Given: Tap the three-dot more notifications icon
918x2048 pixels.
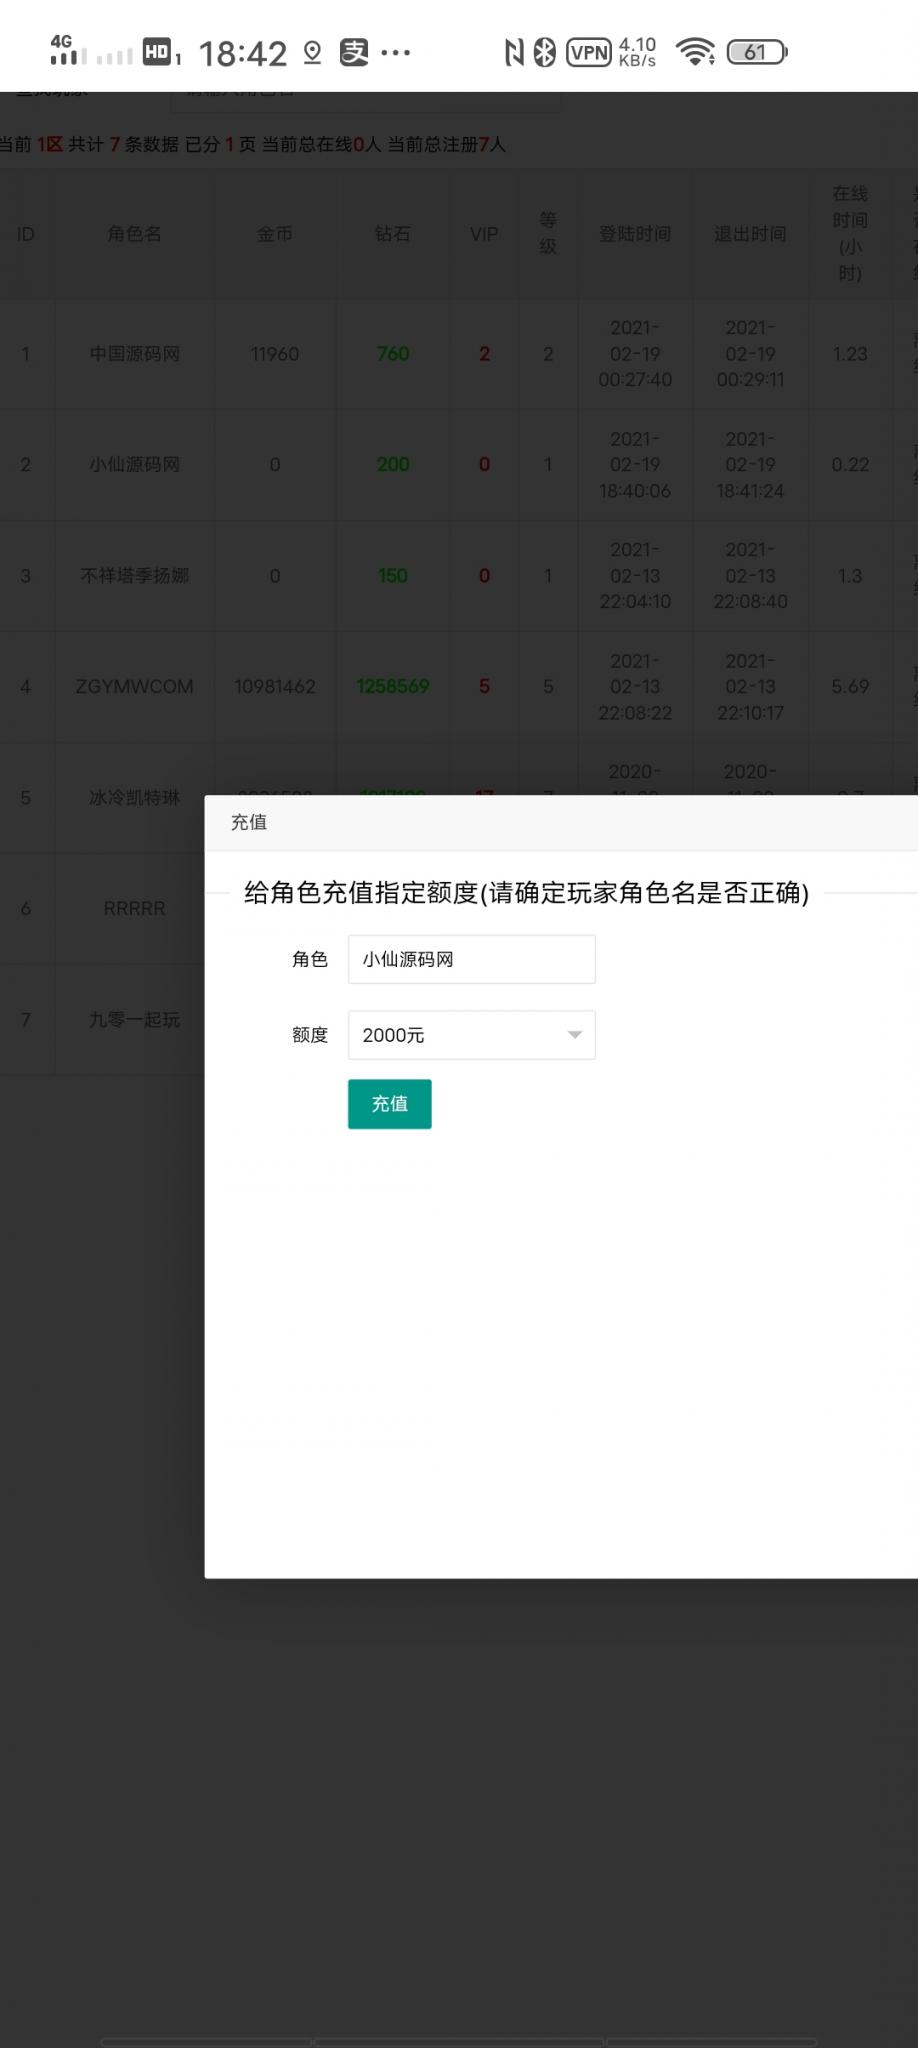Looking at the screenshot, I should click(x=396, y=52).
